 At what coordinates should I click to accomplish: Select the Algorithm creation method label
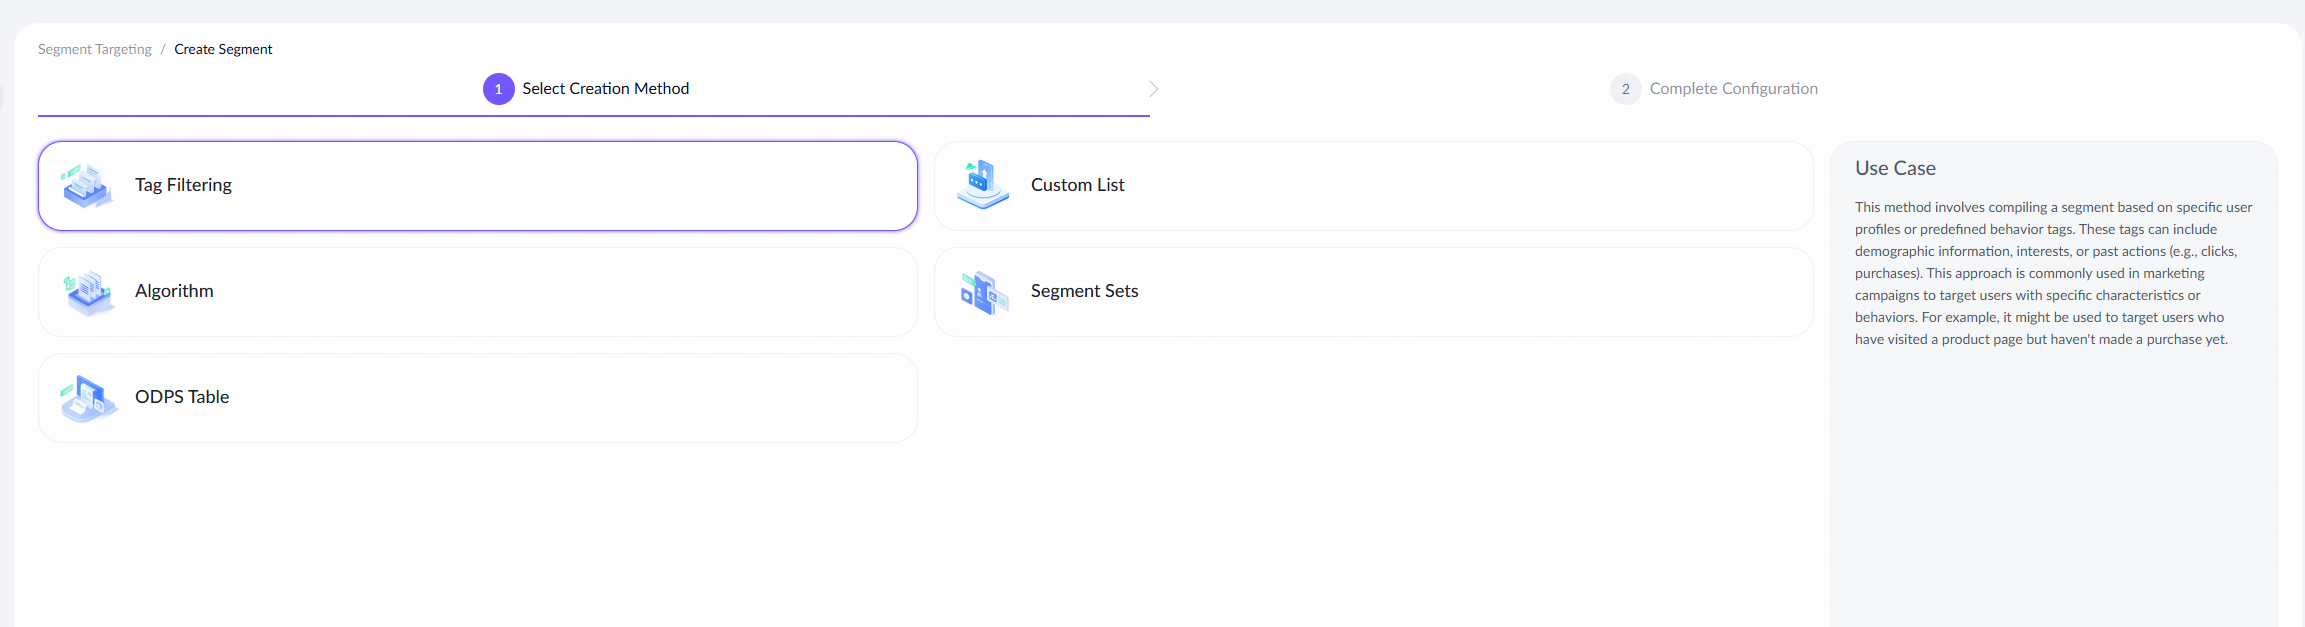click(174, 291)
